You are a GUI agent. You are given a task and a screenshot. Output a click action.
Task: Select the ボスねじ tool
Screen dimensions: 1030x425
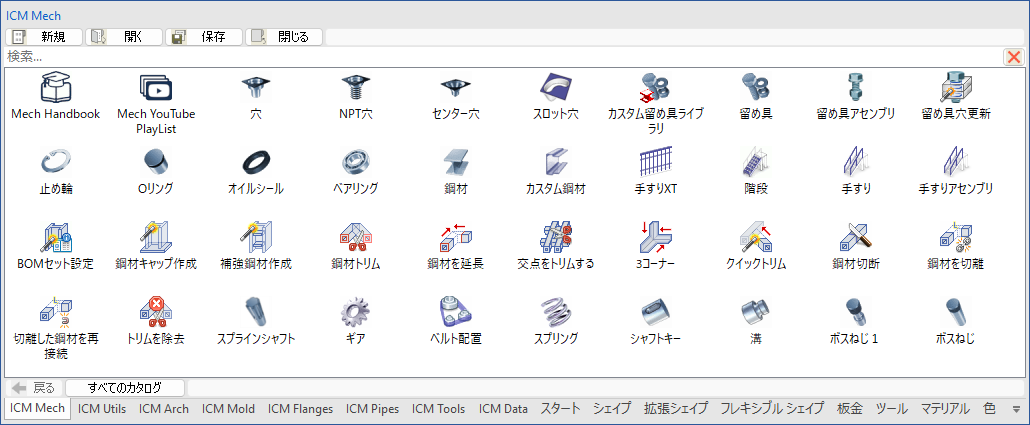[956, 312]
